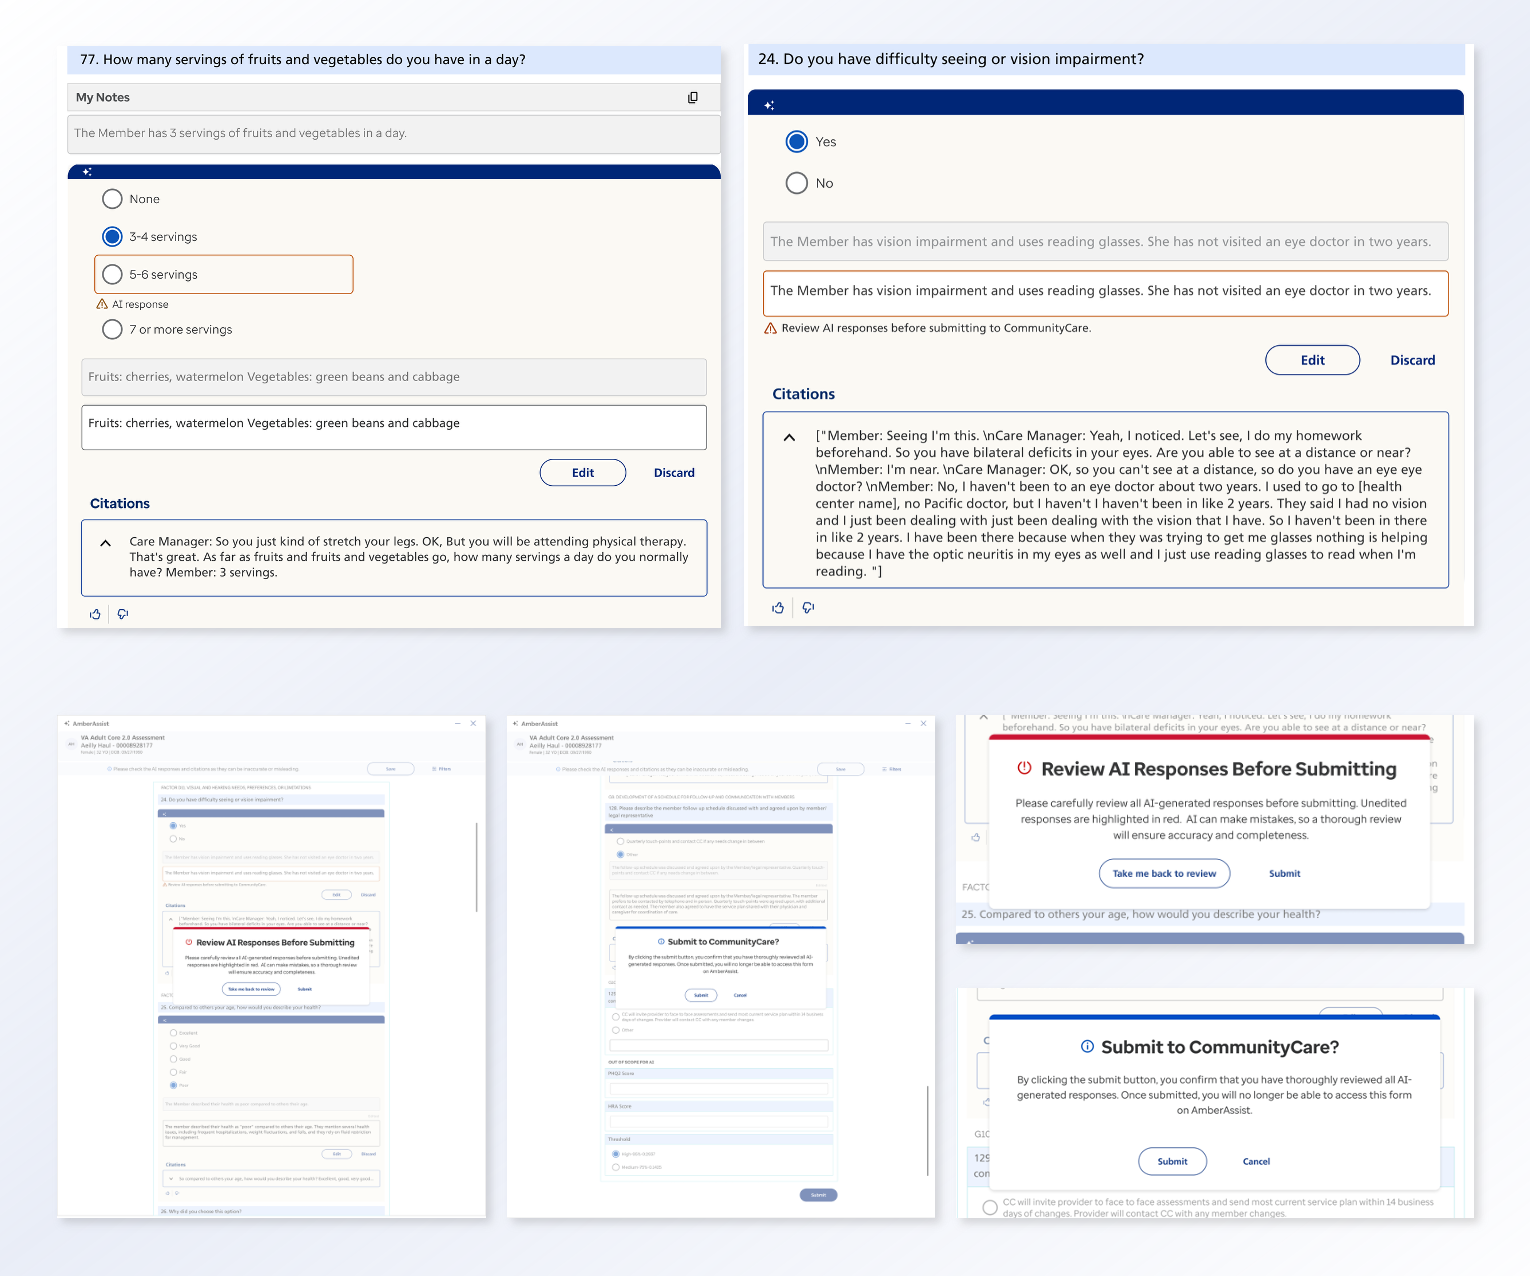This screenshot has width=1530, height=1276.
Task: Click sparkle AI icon above the servings options
Action: 87,172
